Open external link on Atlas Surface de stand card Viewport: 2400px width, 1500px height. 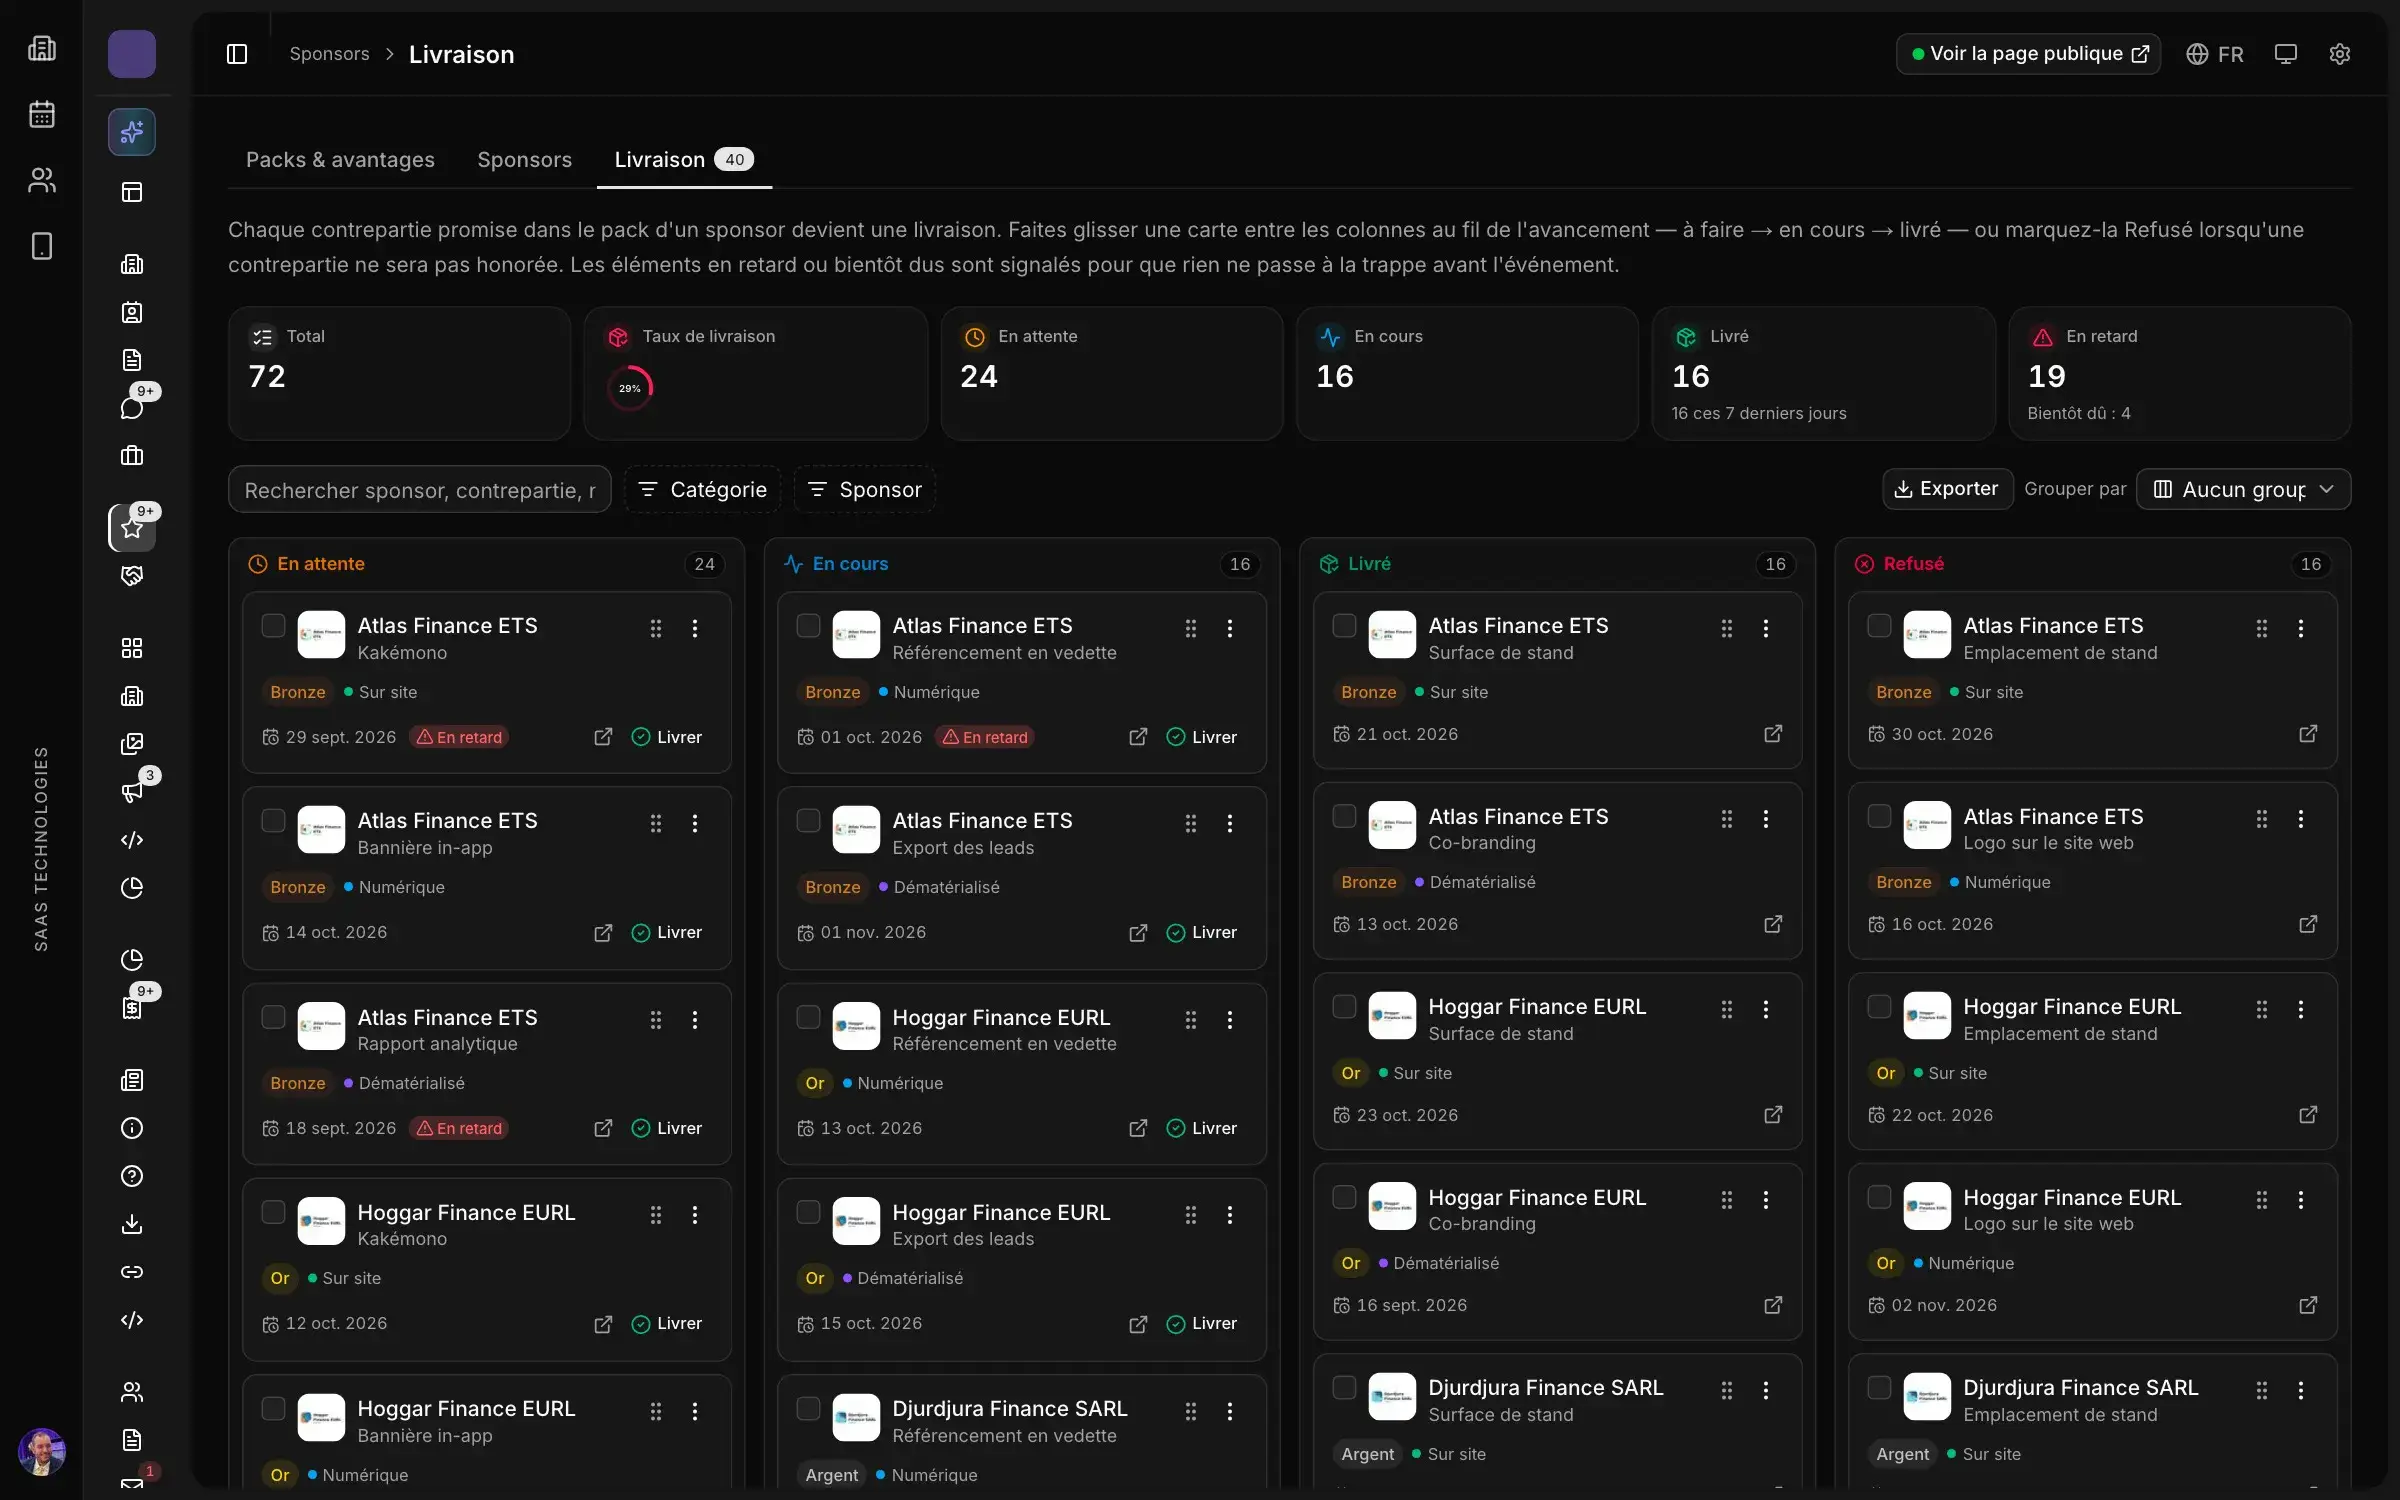tap(1773, 734)
